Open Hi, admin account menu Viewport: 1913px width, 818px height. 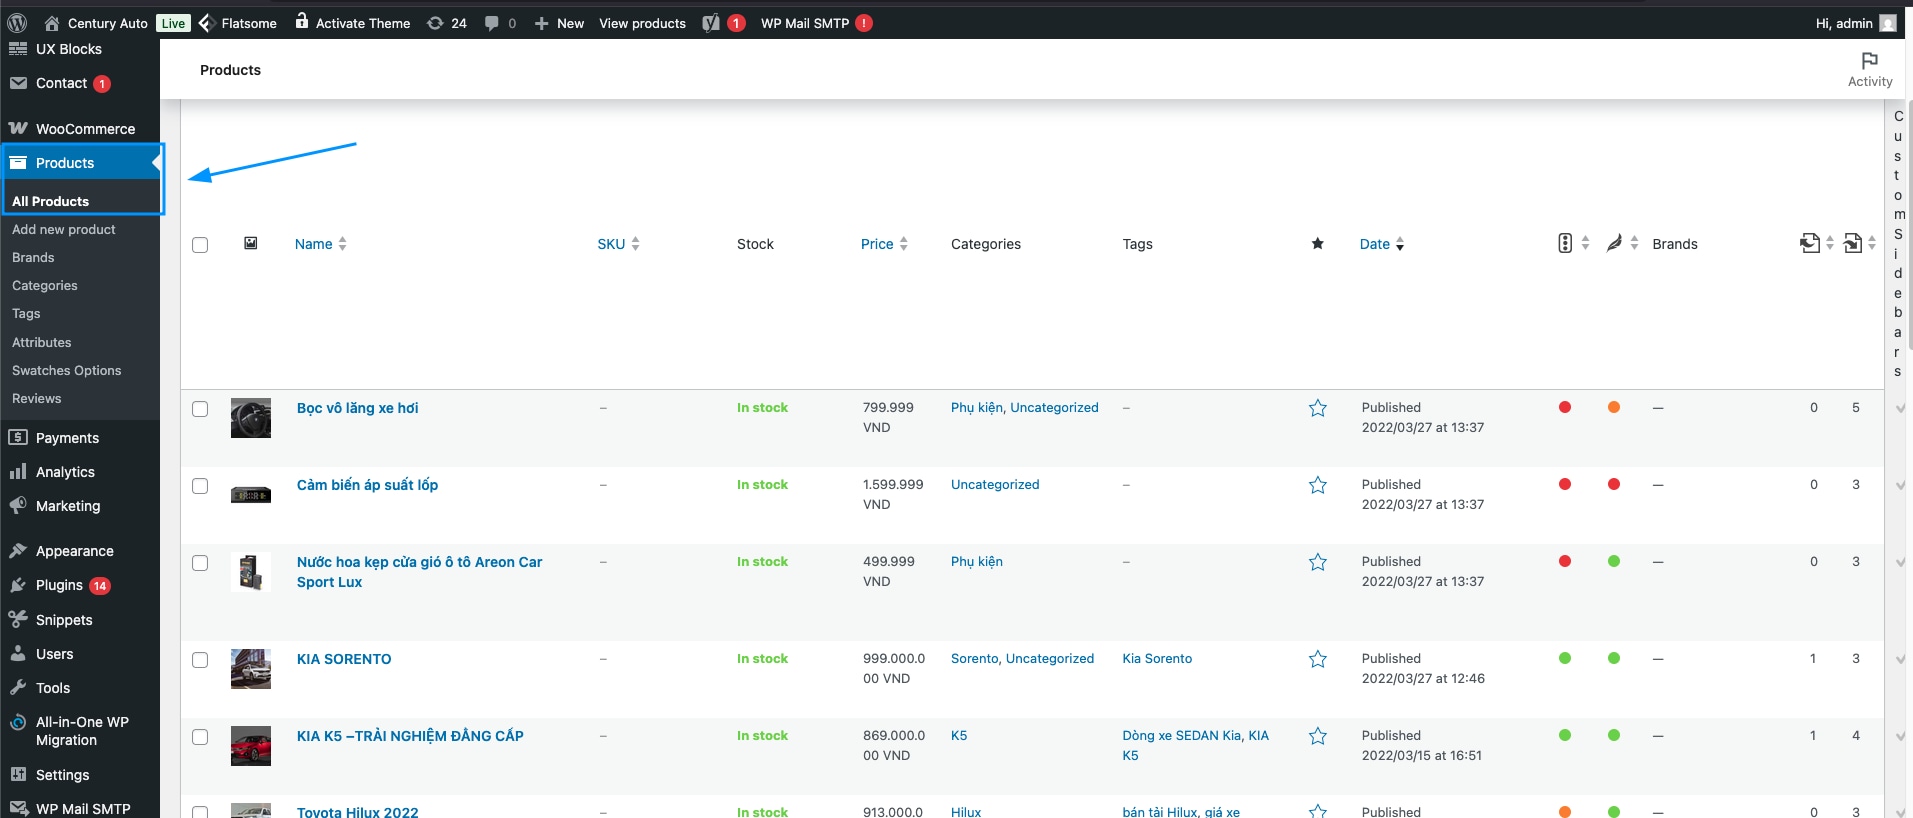point(1856,23)
